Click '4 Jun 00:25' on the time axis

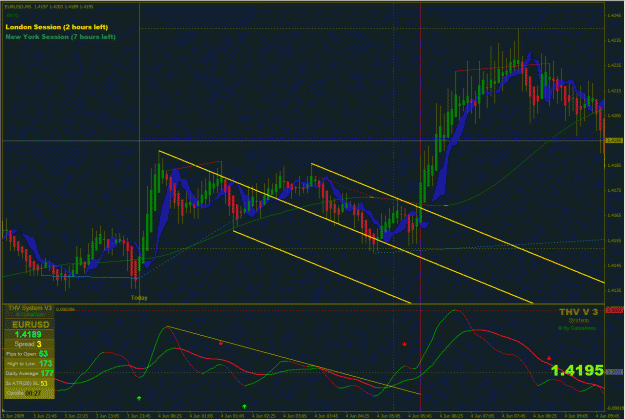[x=170, y=416]
